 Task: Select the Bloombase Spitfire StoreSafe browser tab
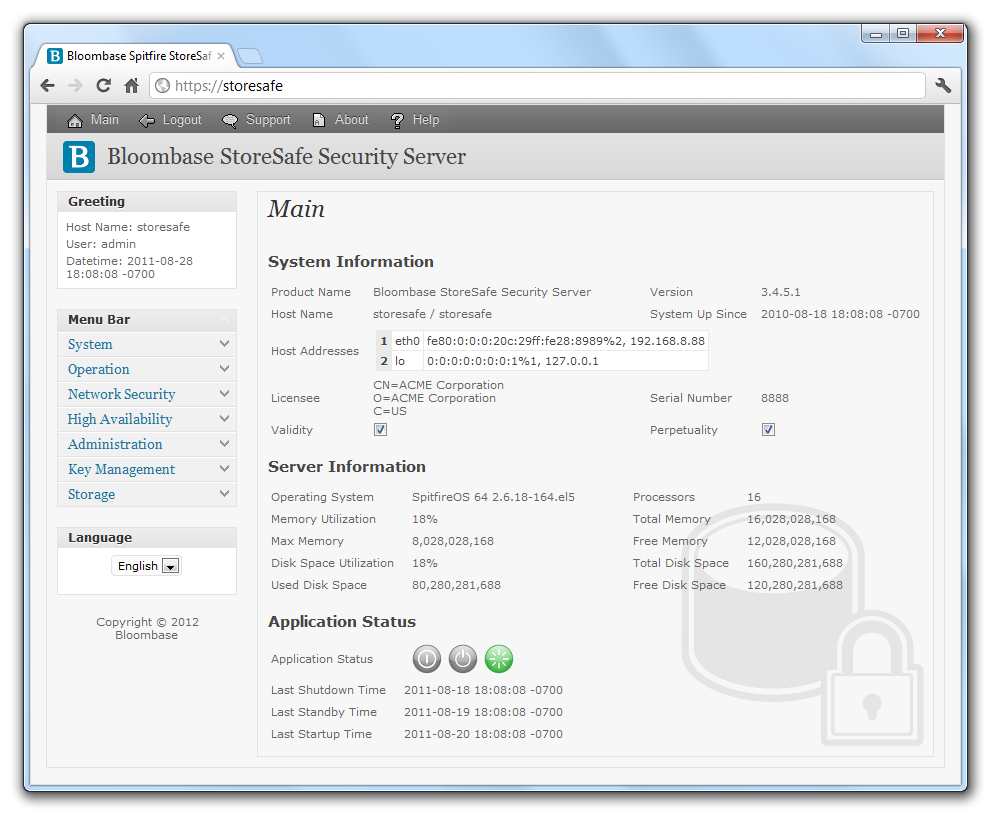coord(135,56)
